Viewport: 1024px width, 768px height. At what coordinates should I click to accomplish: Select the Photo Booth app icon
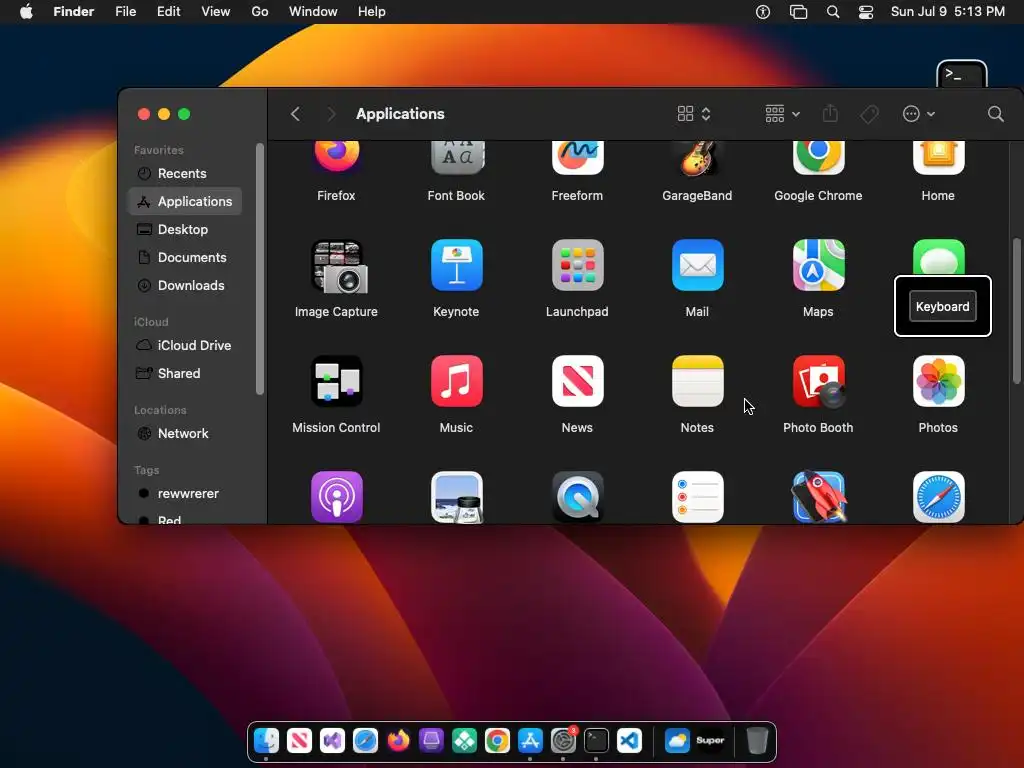tap(818, 381)
